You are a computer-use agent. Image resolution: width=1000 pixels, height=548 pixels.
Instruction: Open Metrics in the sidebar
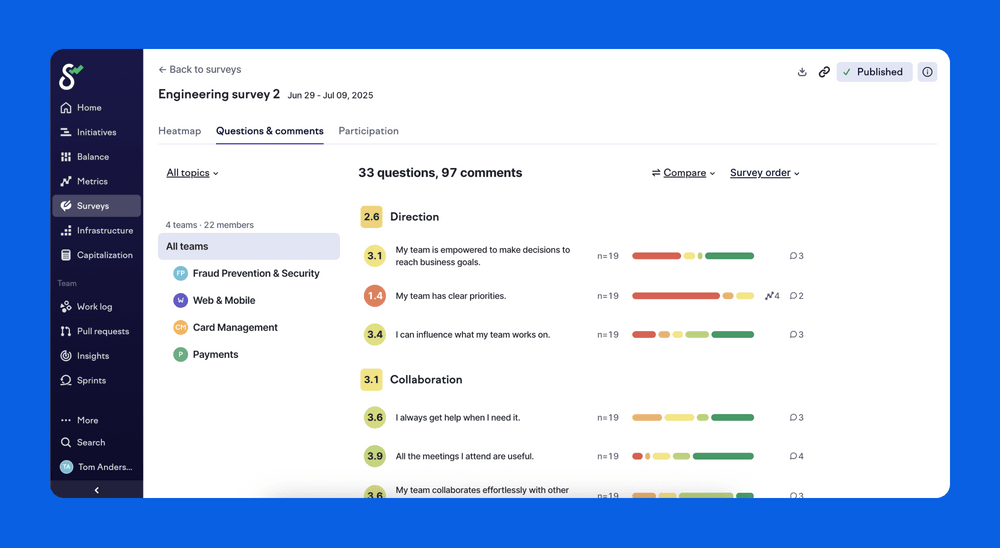[x=91, y=181]
